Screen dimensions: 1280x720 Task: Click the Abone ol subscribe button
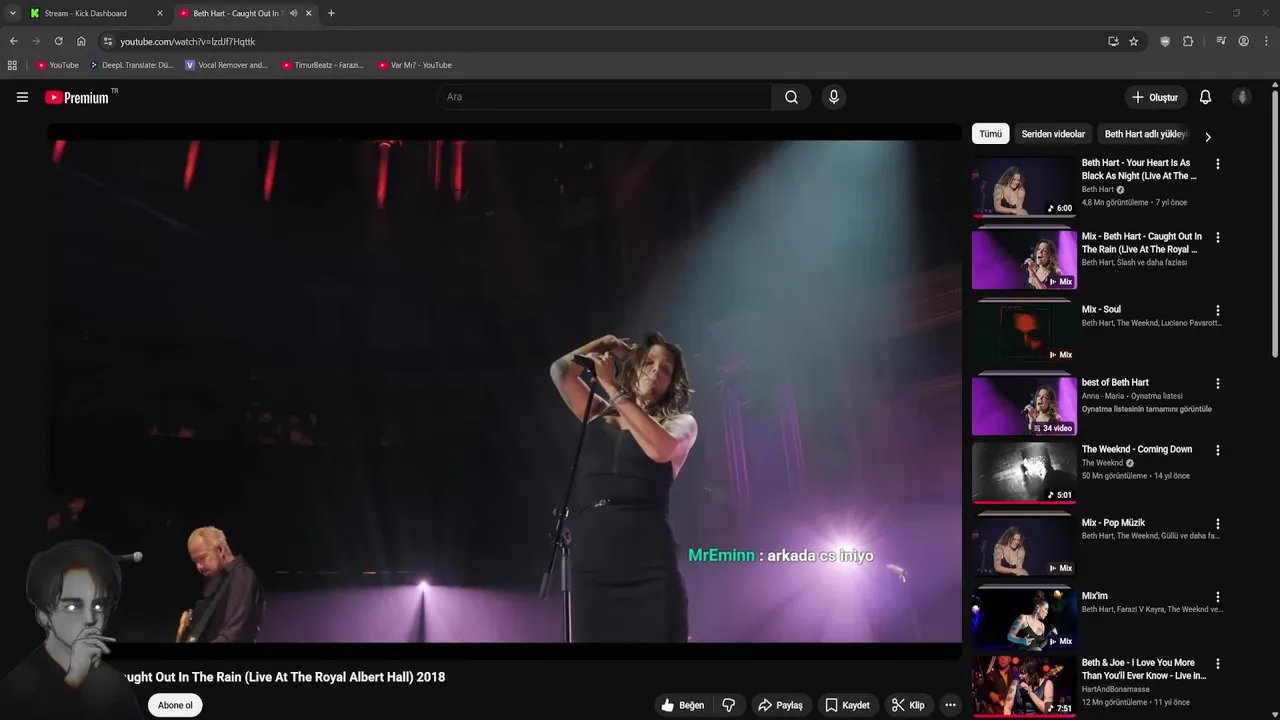(x=175, y=705)
